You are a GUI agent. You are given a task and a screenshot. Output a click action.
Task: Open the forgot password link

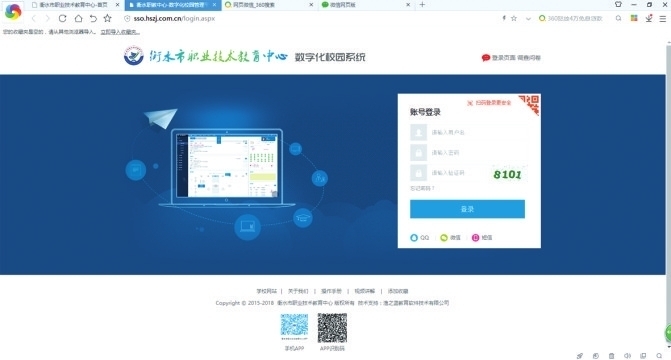click(422, 188)
